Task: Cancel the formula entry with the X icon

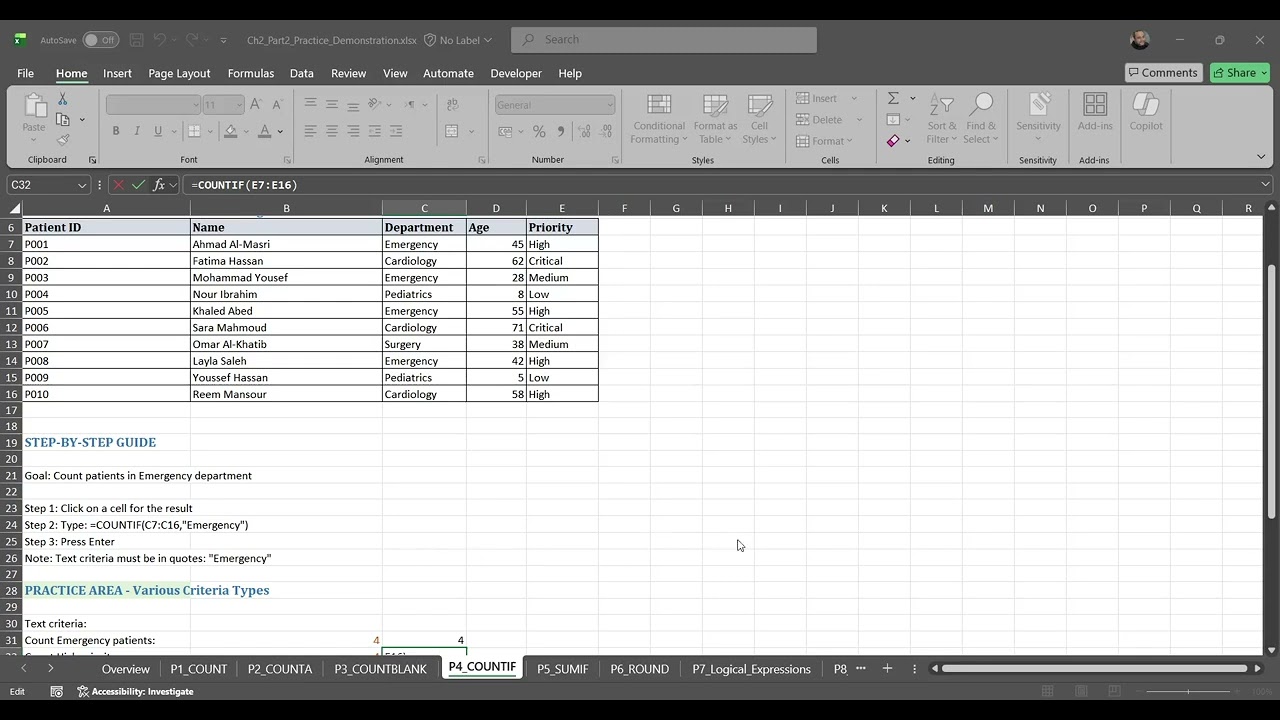Action: [119, 185]
